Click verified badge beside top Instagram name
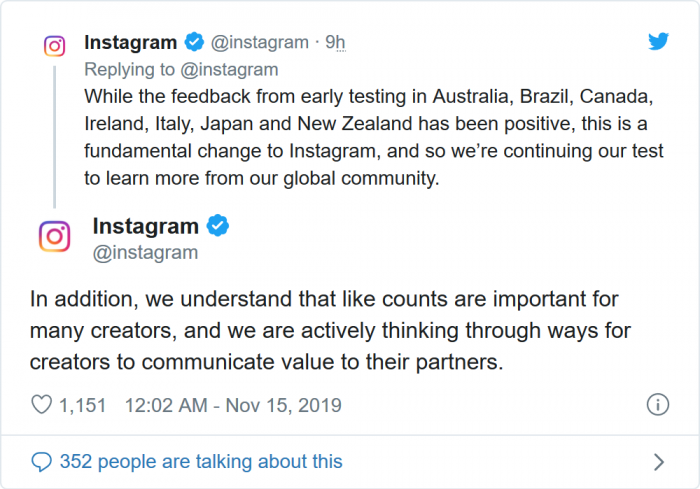 click(x=194, y=42)
